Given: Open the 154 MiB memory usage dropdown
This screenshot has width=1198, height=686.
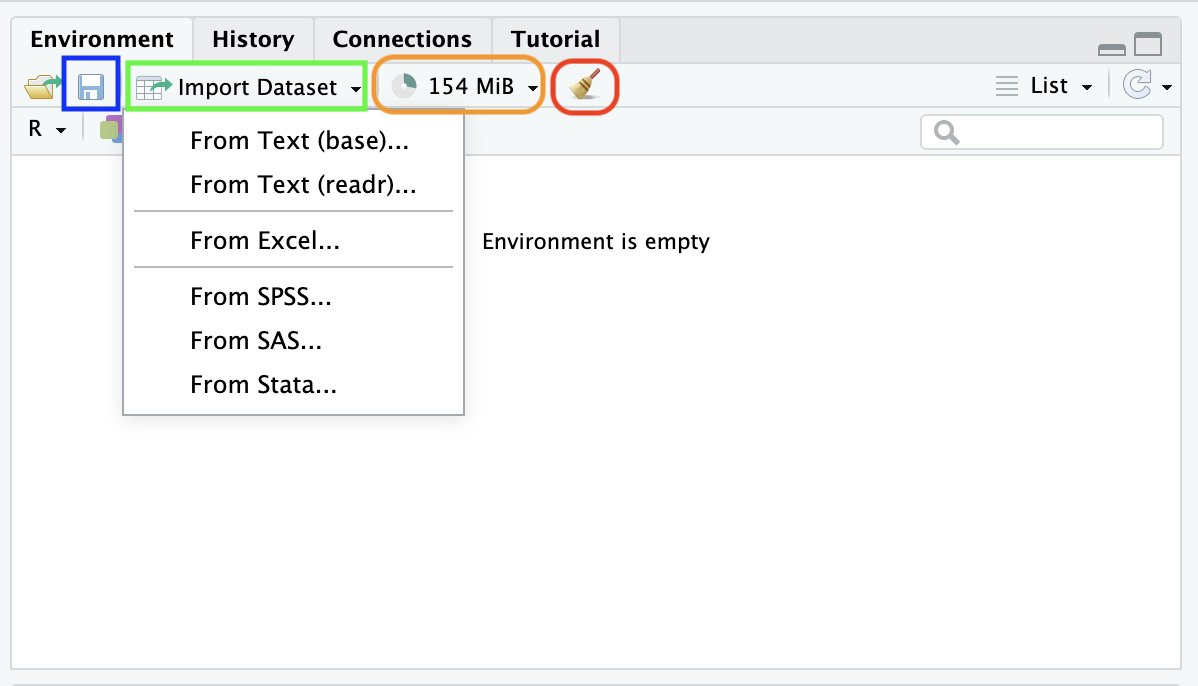Looking at the screenshot, I should [460, 87].
